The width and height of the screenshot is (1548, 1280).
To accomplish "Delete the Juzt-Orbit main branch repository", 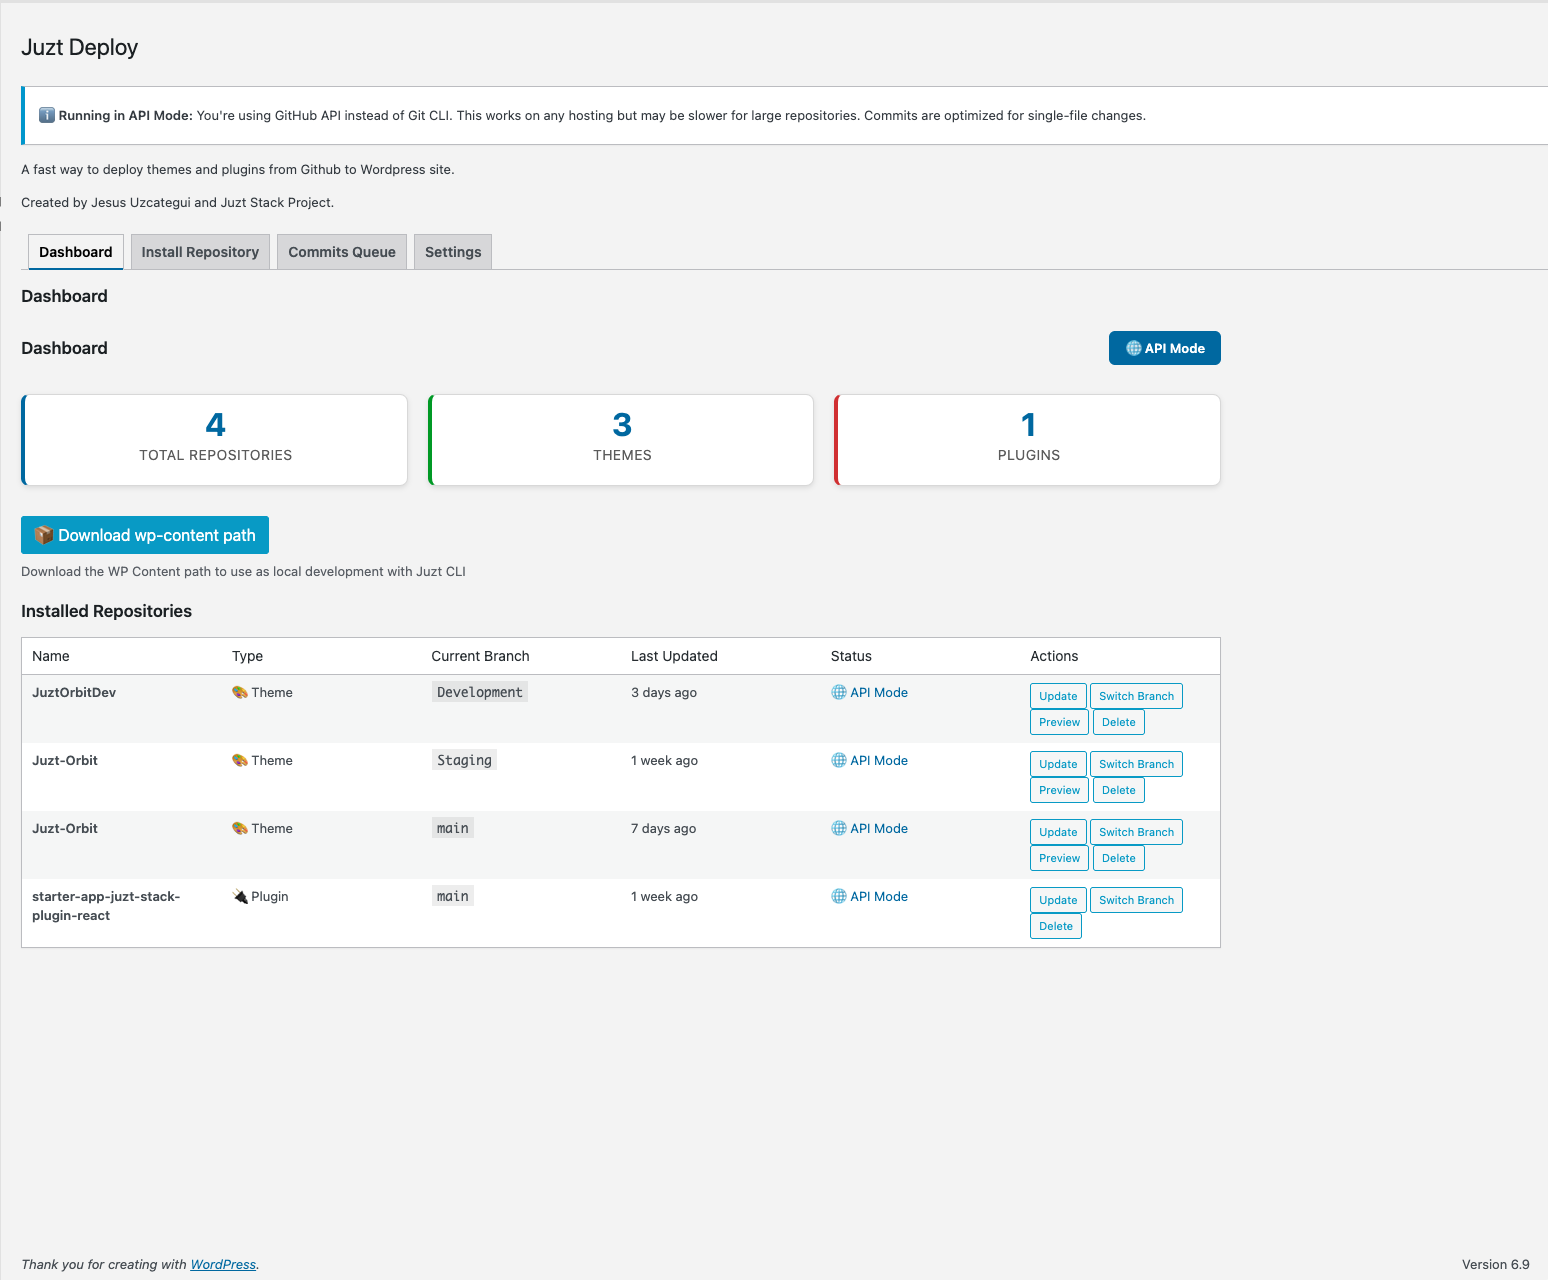I will [1119, 858].
